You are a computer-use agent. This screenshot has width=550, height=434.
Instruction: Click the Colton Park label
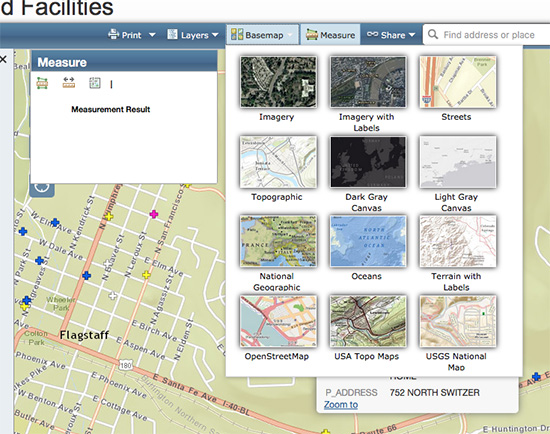pos(35,338)
